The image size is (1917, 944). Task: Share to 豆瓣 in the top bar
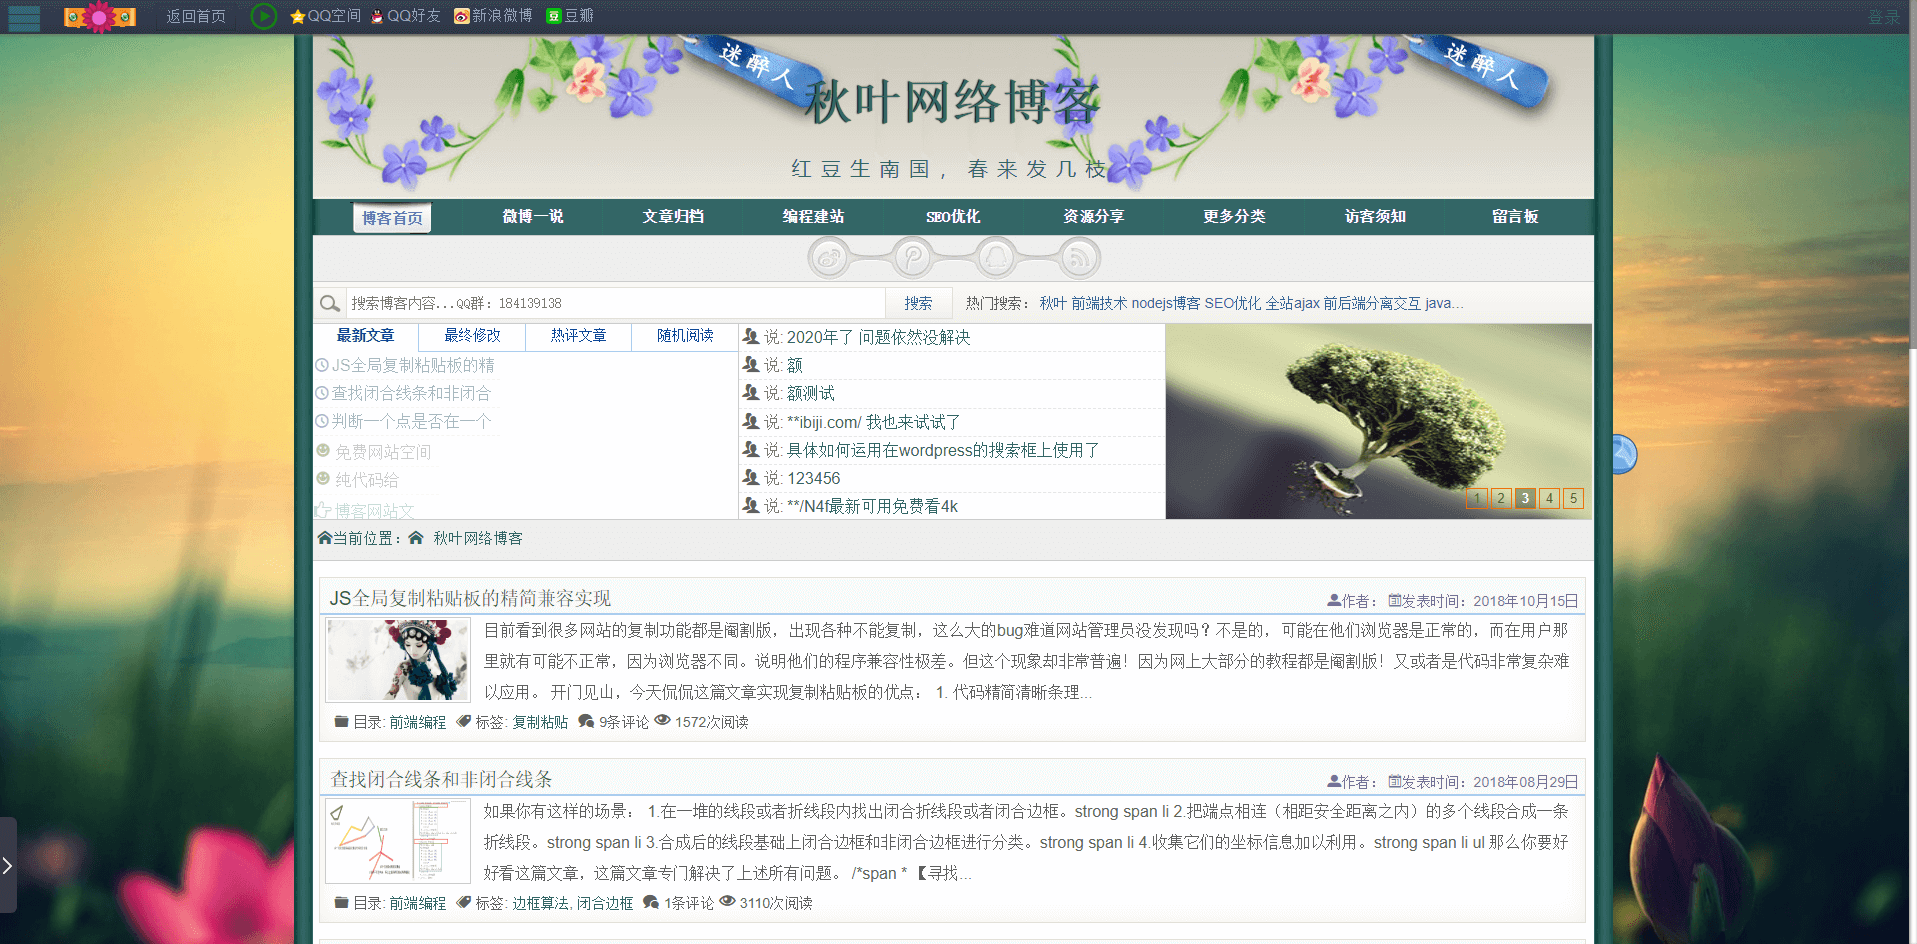click(570, 16)
